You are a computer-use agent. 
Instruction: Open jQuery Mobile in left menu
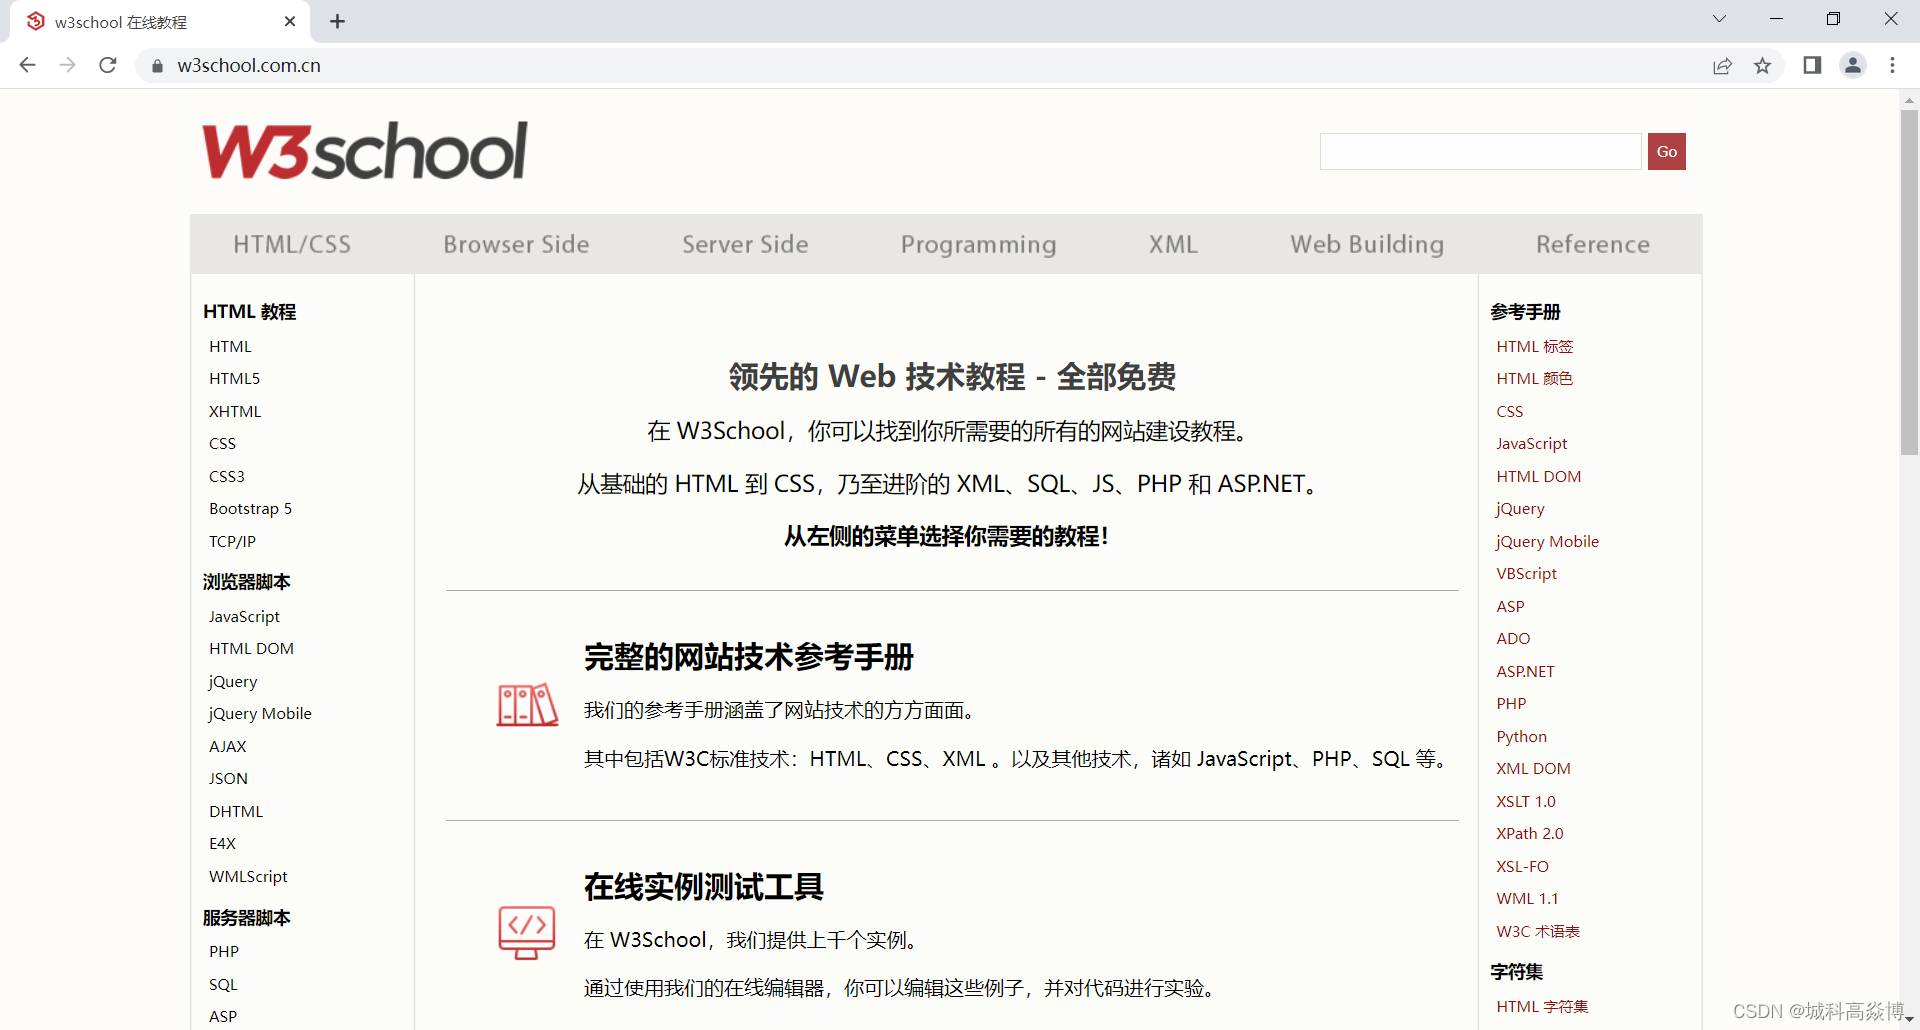pos(260,713)
